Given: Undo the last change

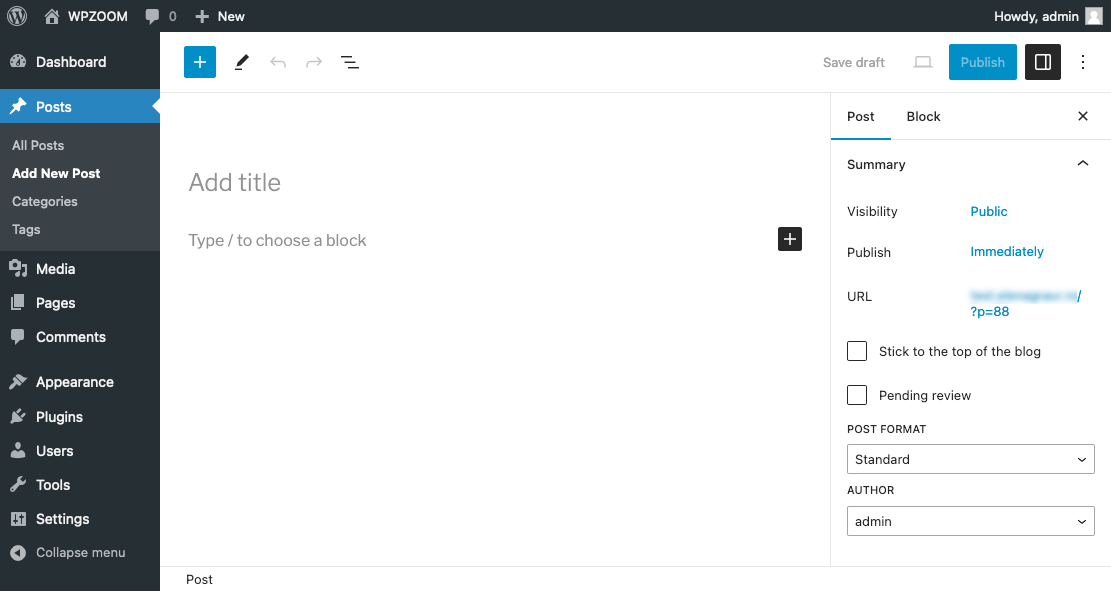Looking at the screenshot, I should click(x=278, y=62).
